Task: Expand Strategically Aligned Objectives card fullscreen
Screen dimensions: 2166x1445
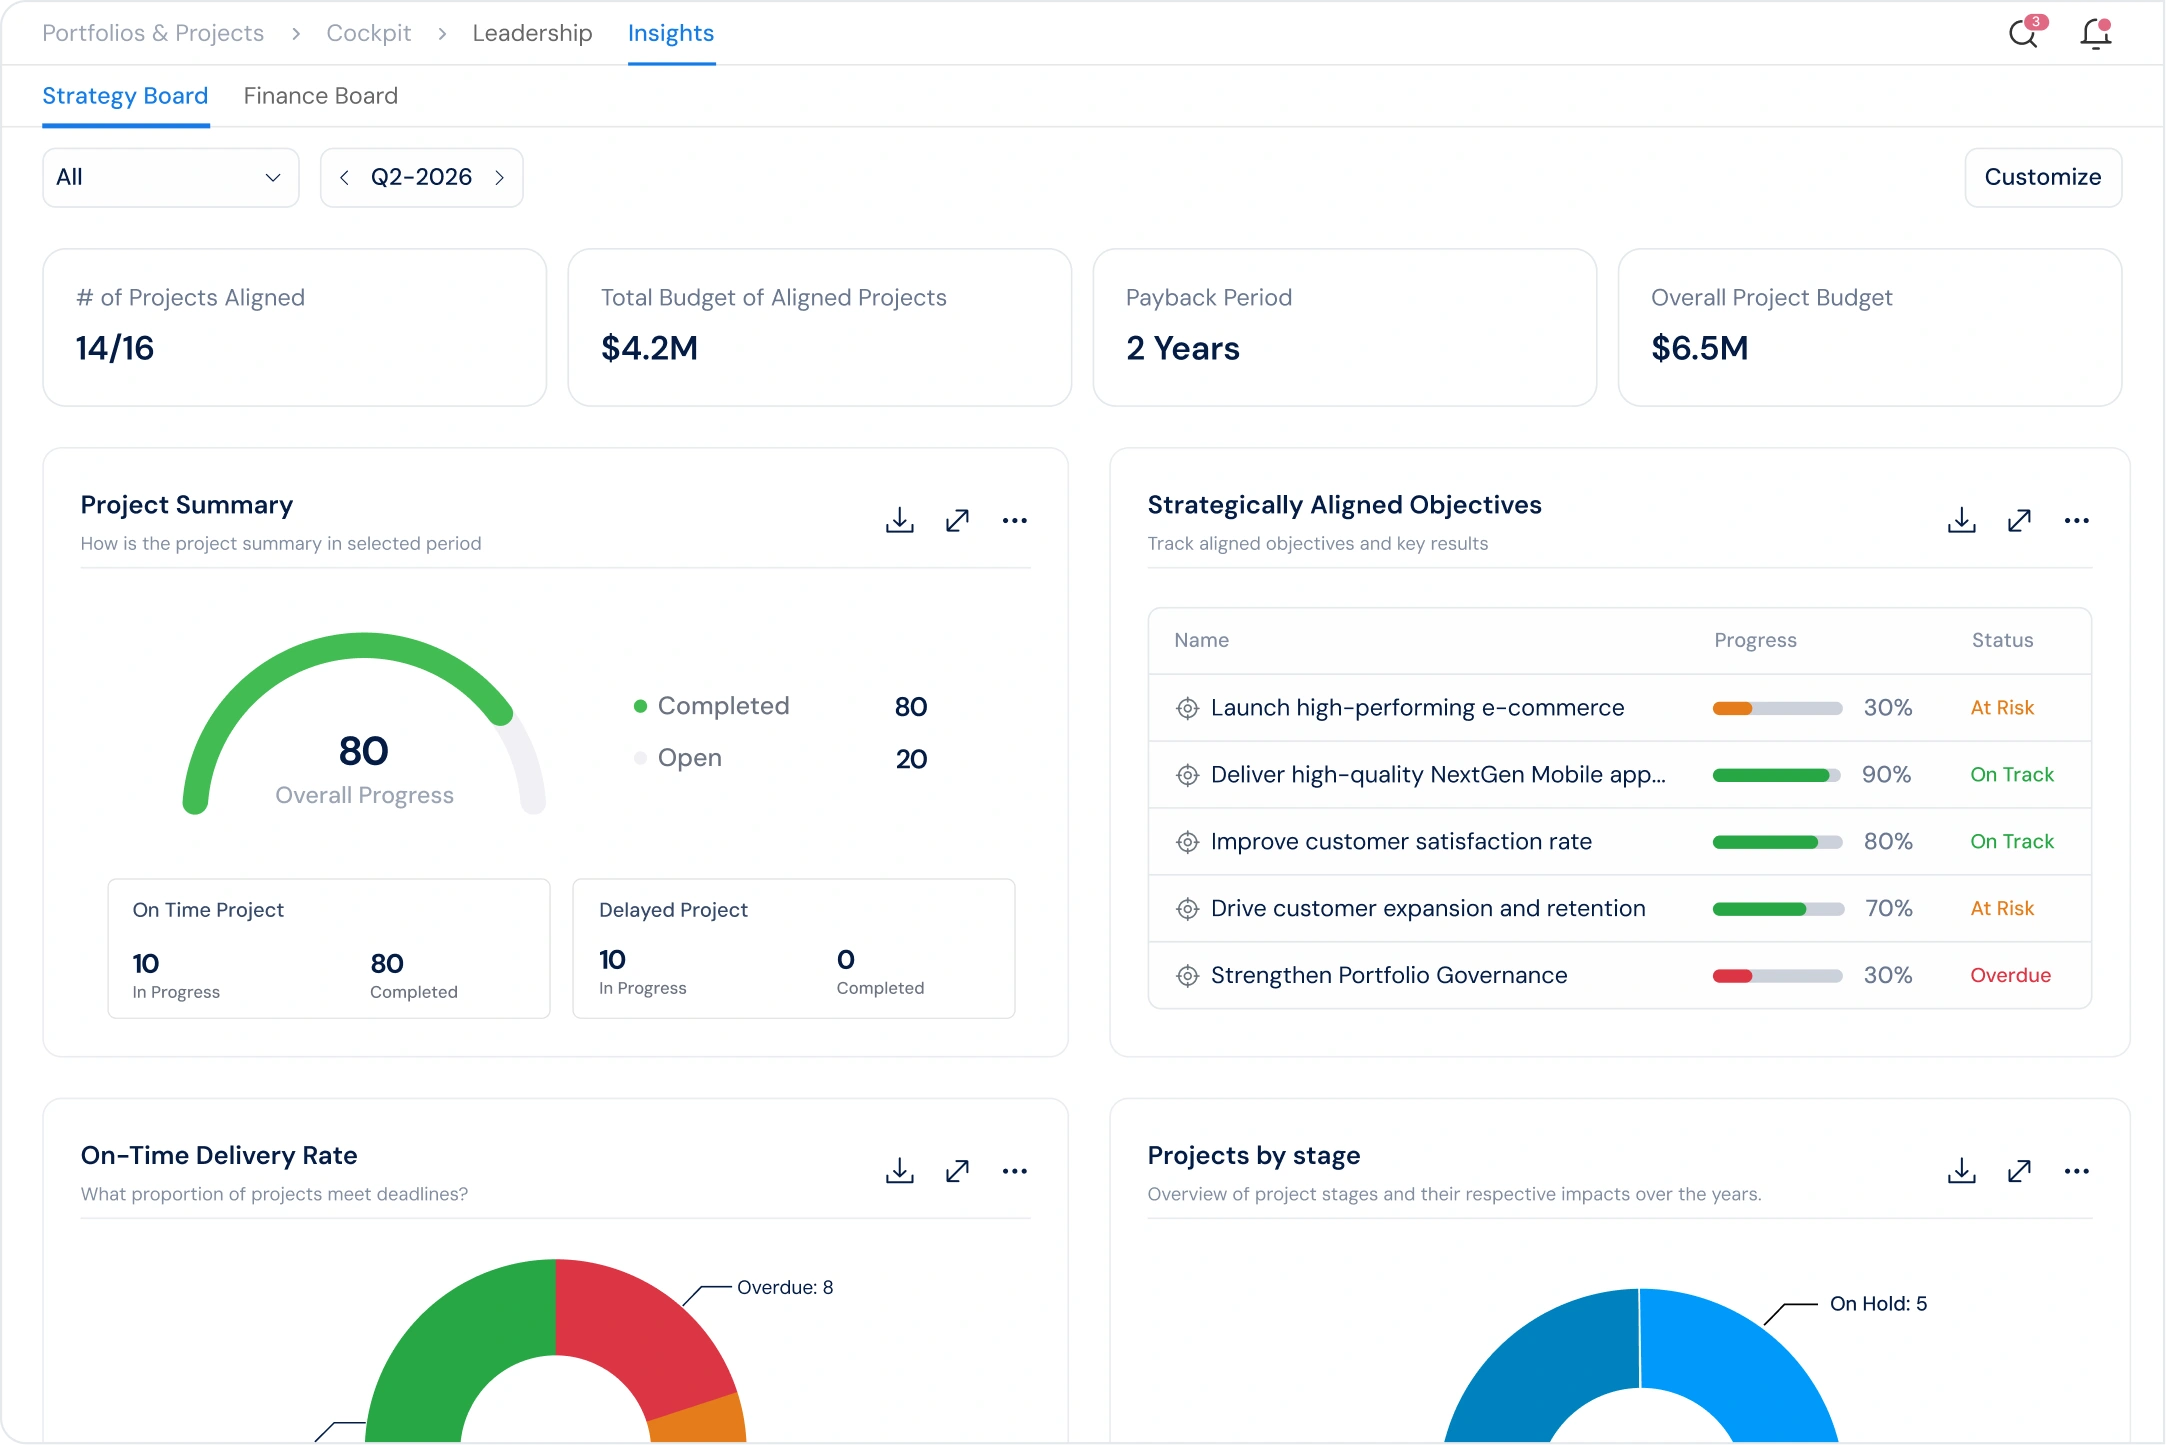Action: tap(2019, 520)
